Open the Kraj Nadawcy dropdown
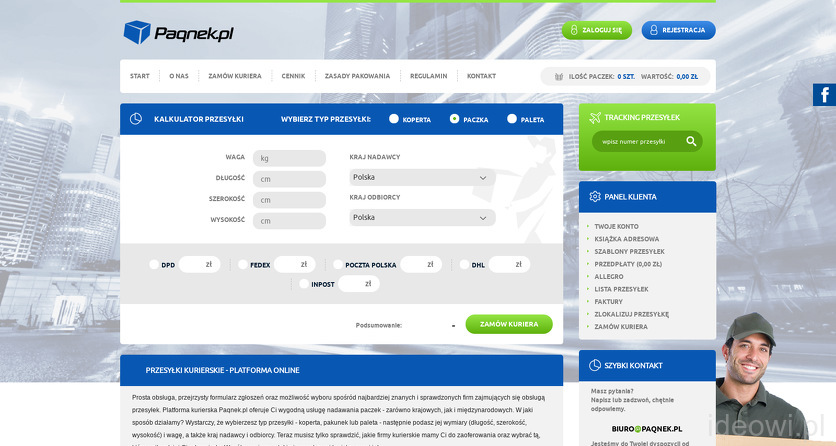The height and width of the screenshot is (446, 836). point(422,178)
